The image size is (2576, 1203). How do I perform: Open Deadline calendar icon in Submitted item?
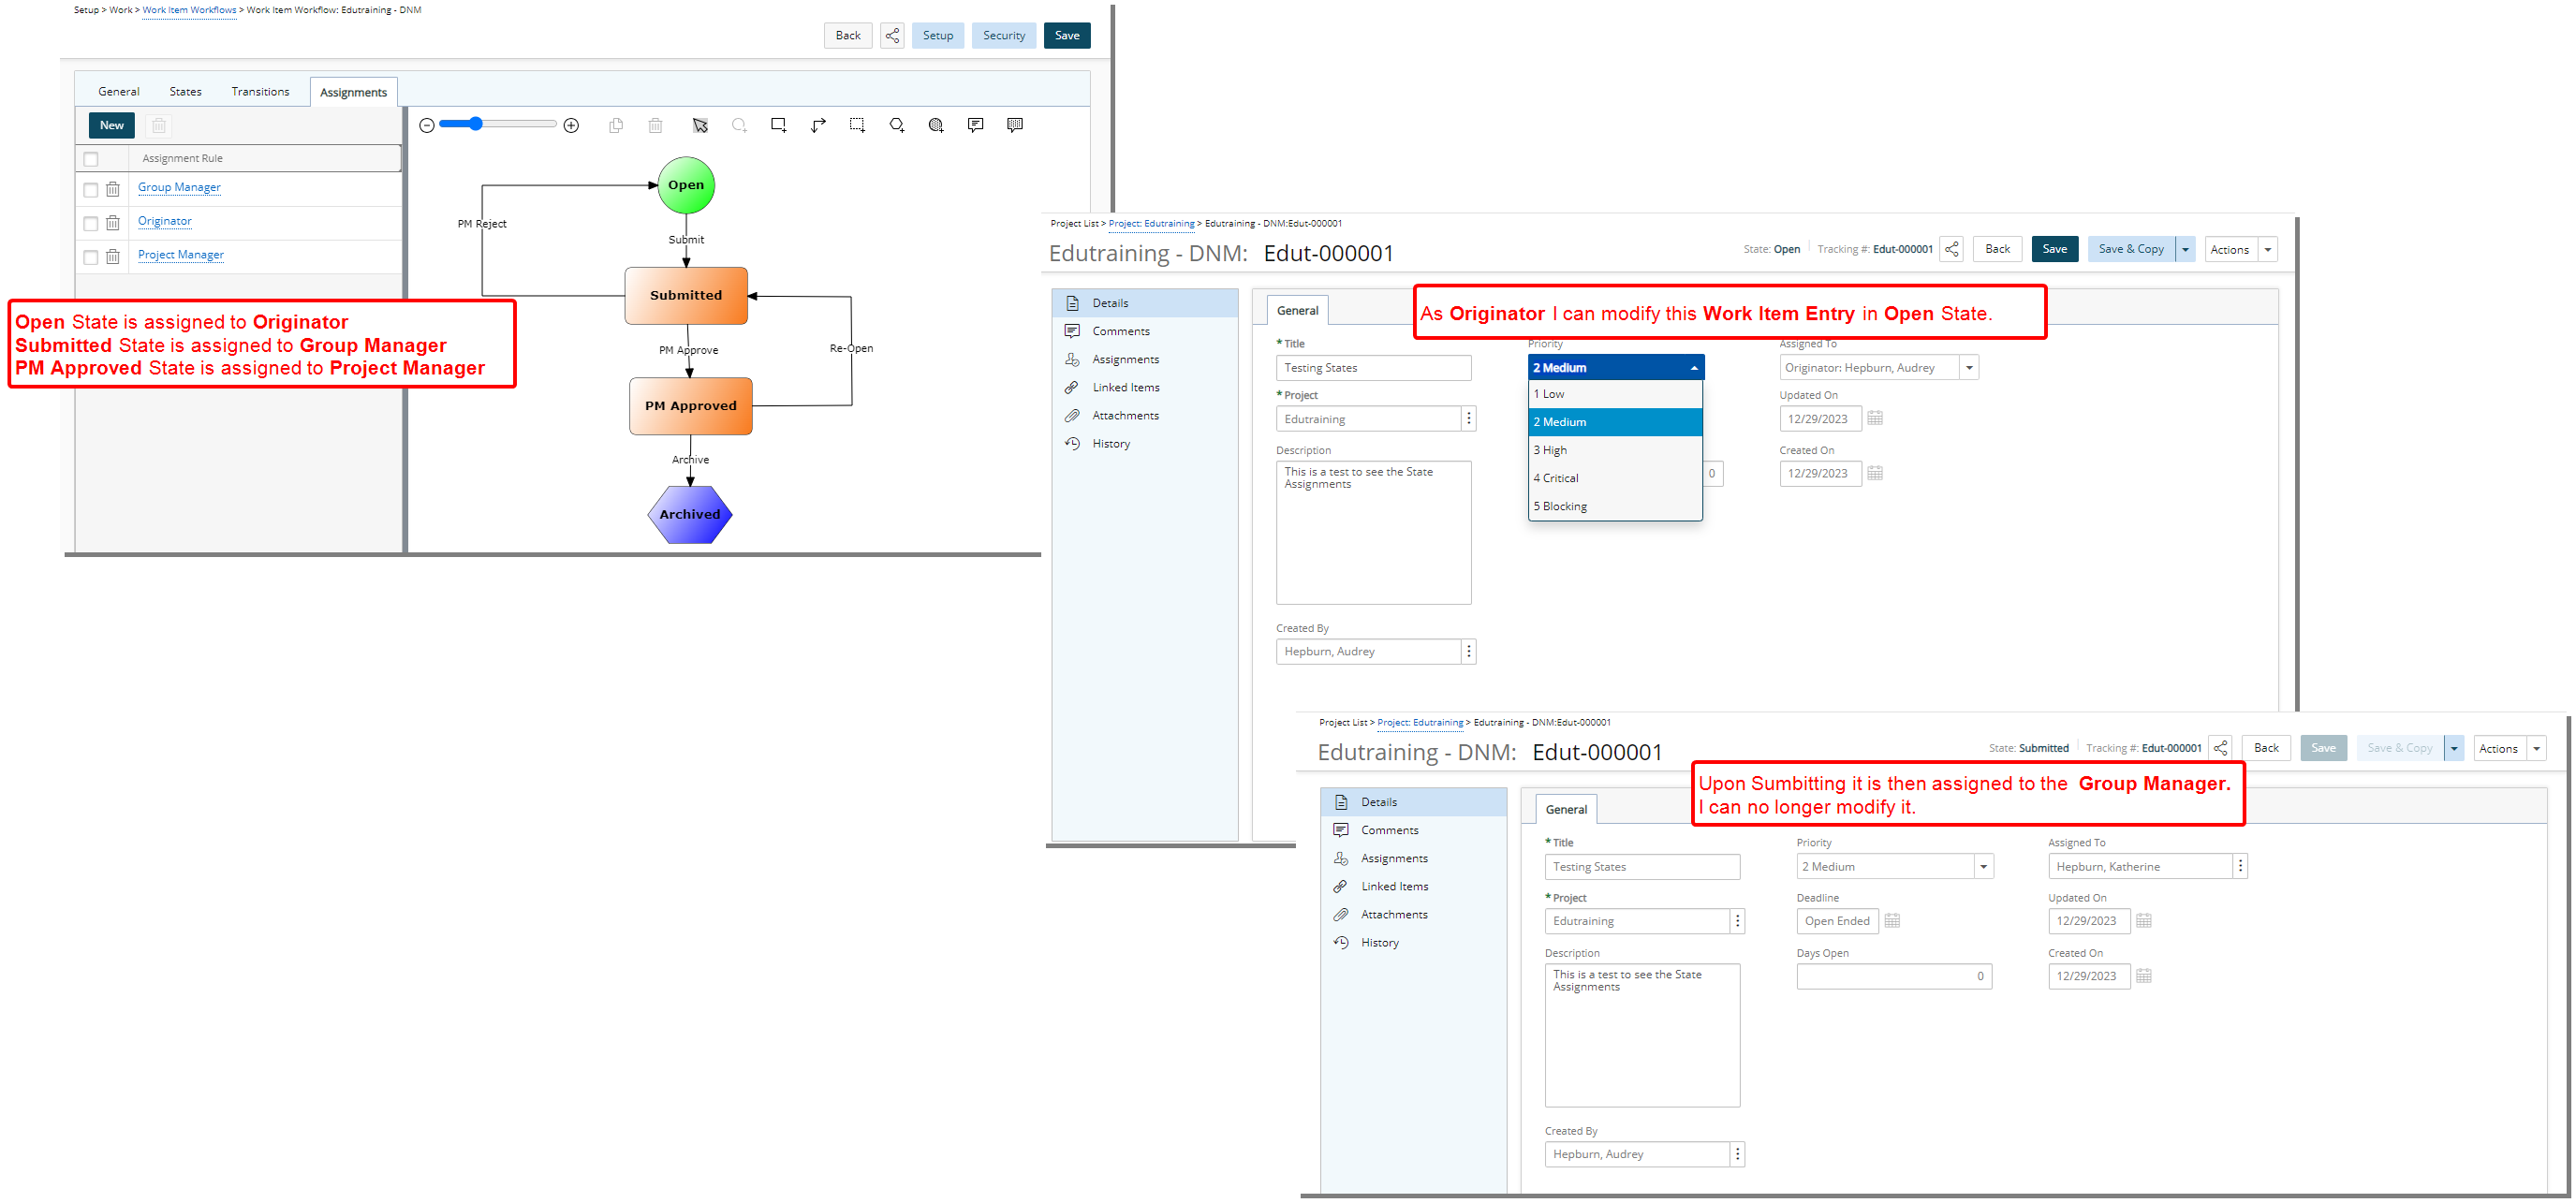point(1892,922)
